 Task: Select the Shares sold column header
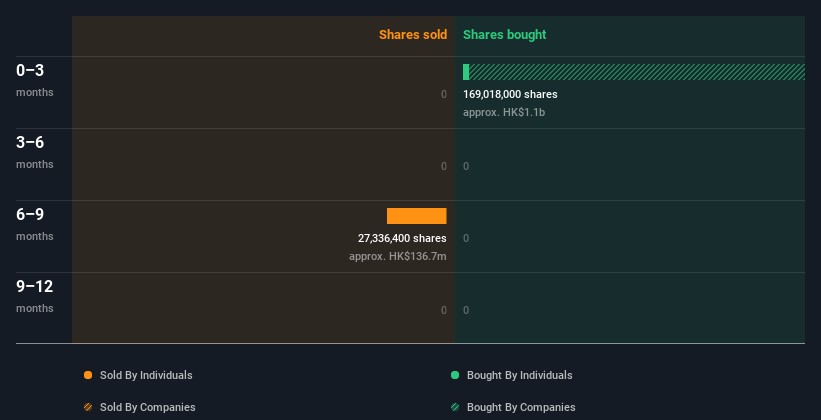(x=413, y=35)
